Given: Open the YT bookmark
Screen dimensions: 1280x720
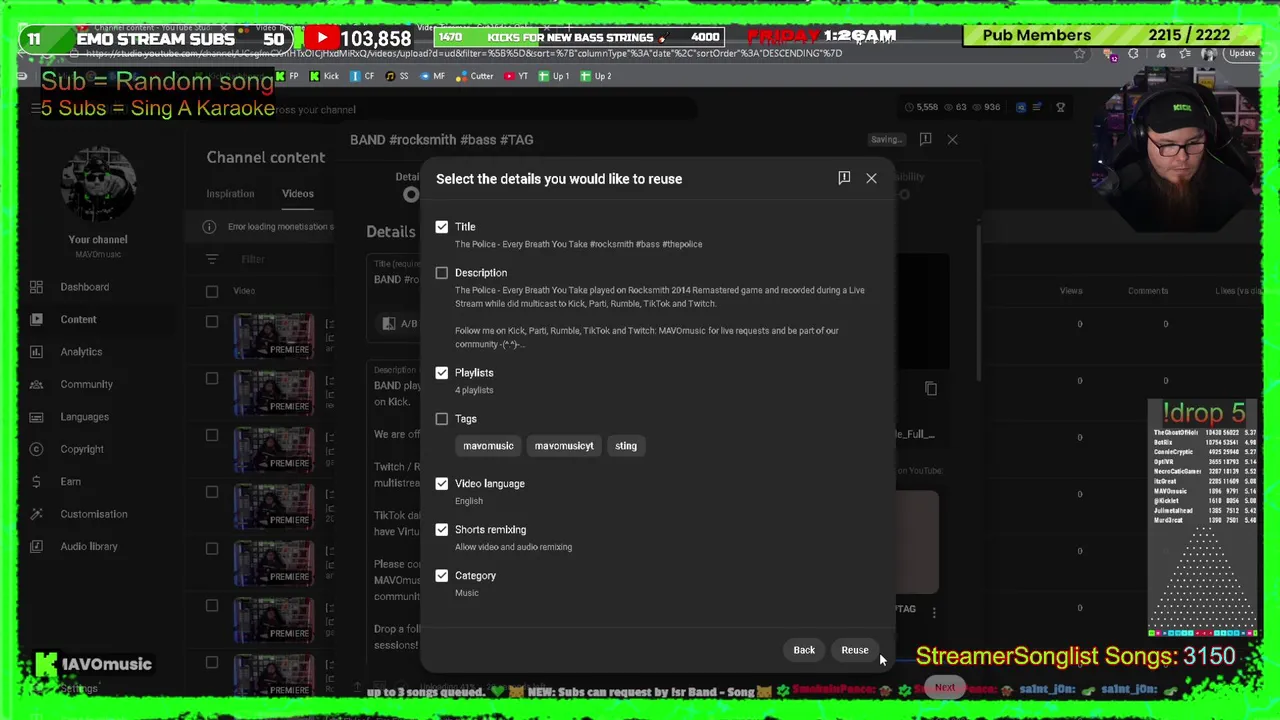Looking at the screenshot, I should click(x=517, y=76).
